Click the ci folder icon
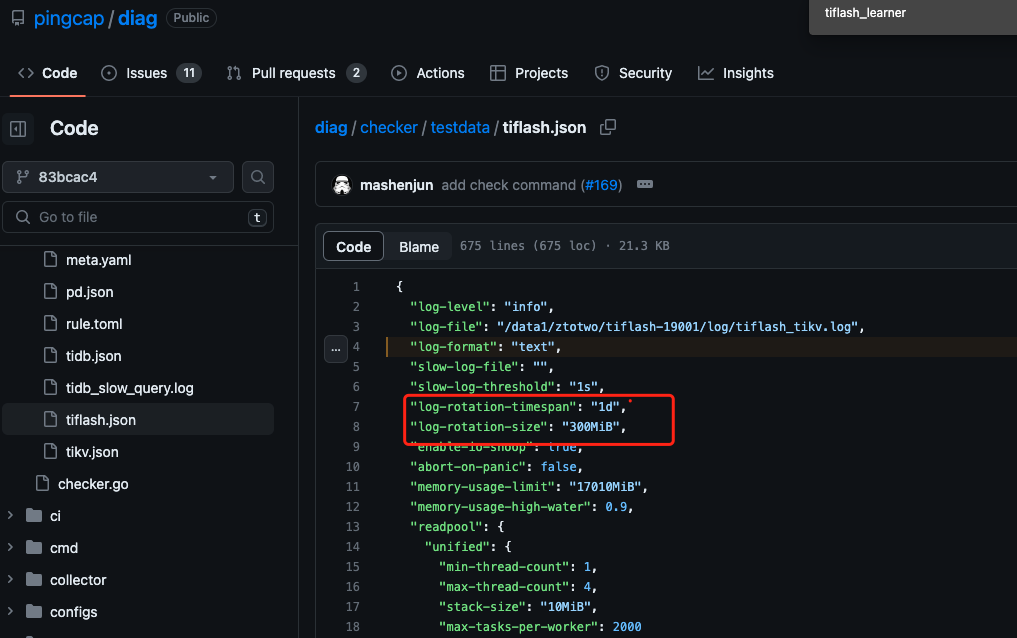Screen dimensions: 1017x638 [34, 515]
